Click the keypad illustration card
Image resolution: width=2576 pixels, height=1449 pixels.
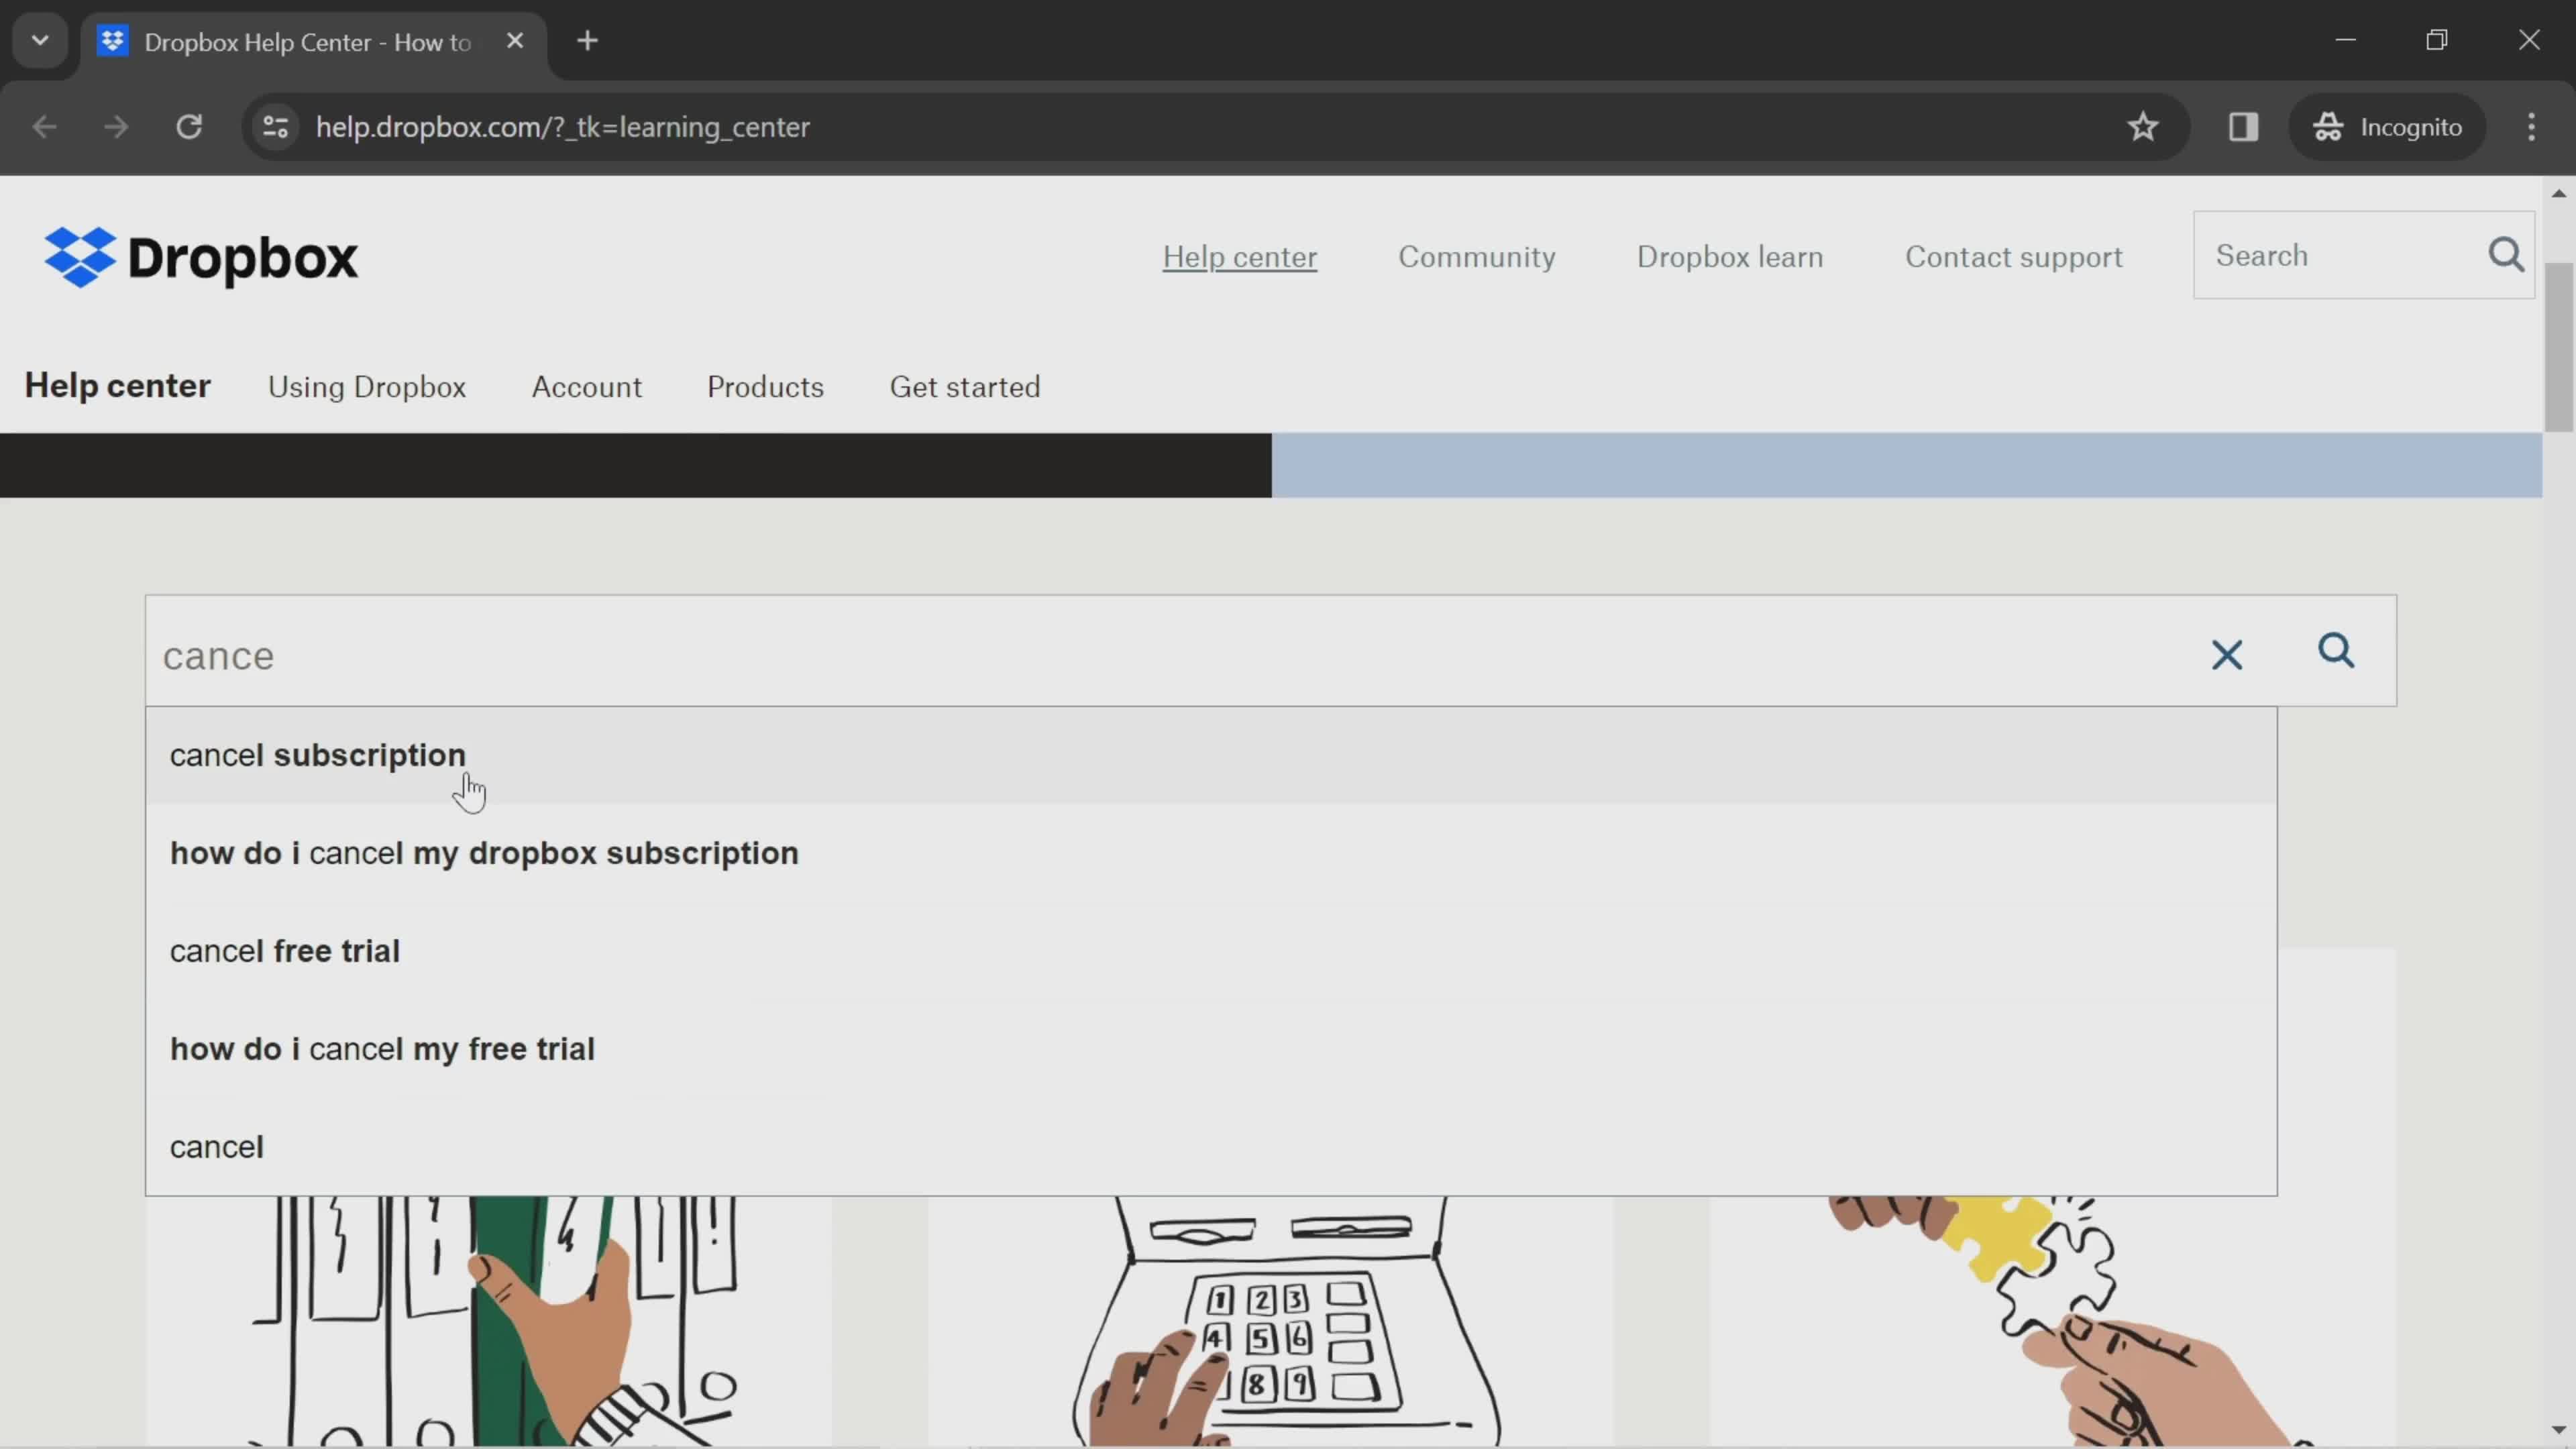tap(1270, 1320)
